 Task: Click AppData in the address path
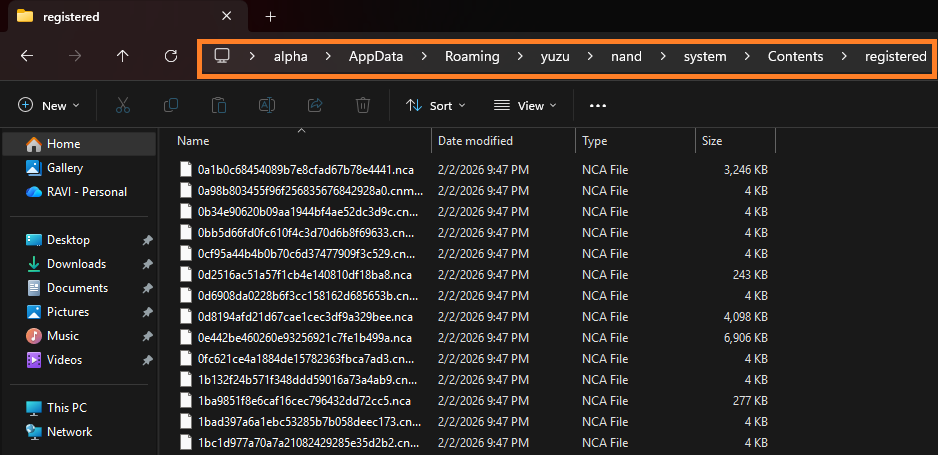(x=376, y=56)
